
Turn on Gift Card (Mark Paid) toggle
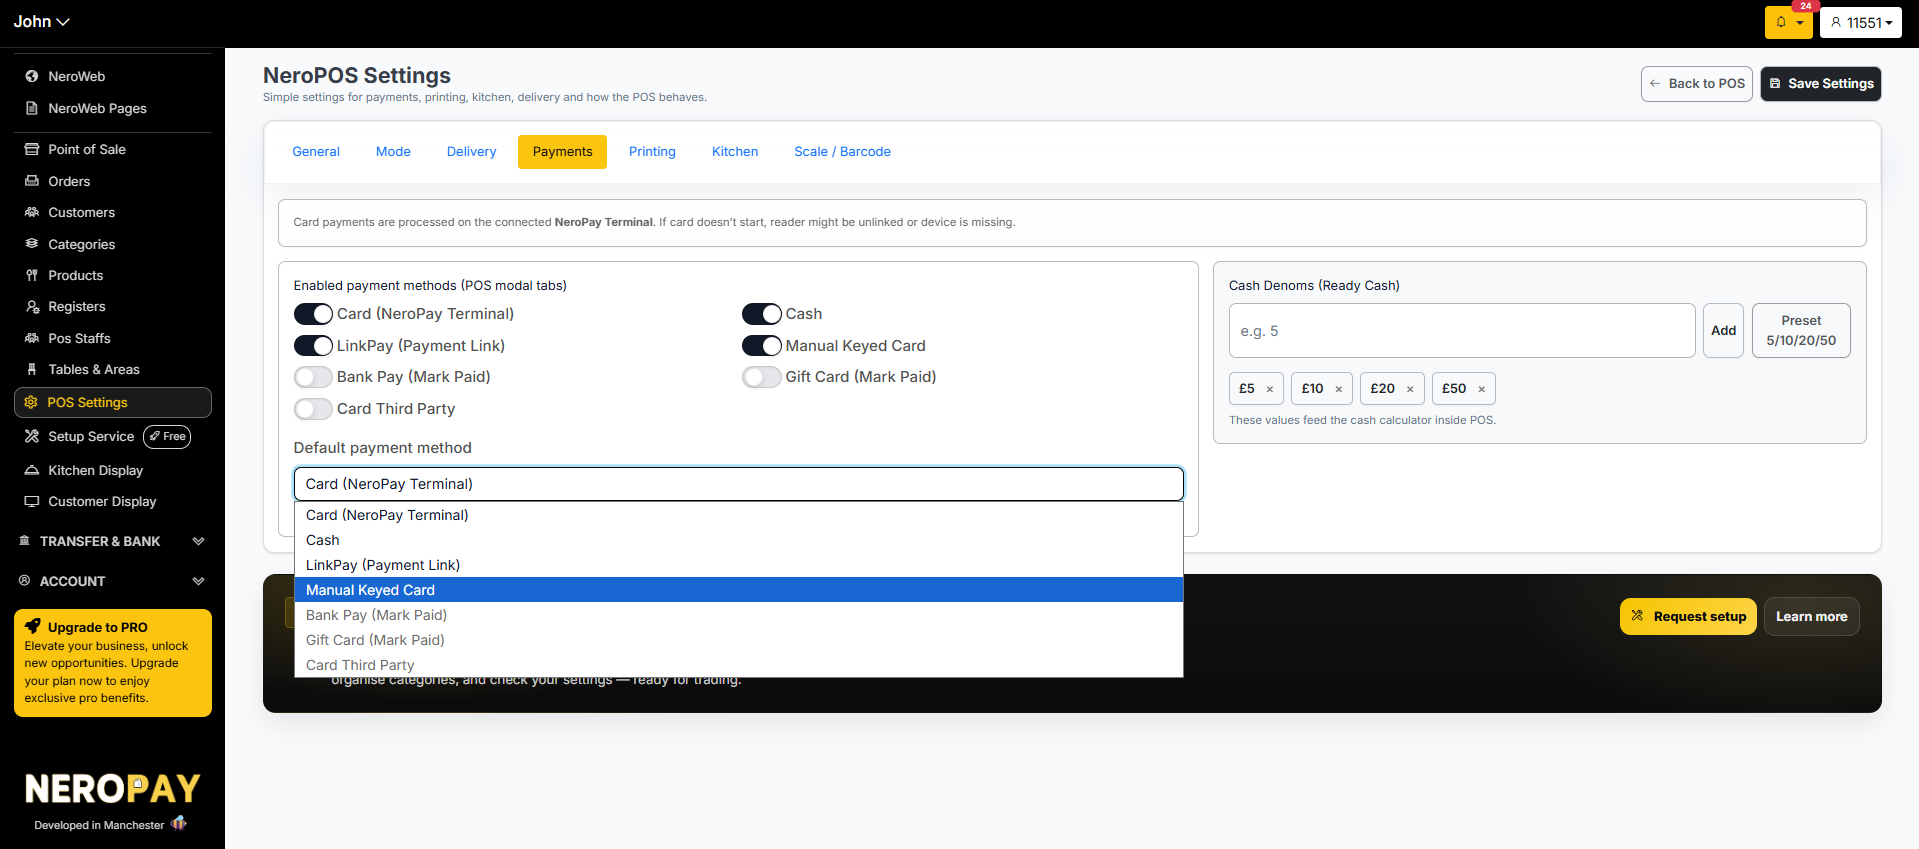pos(762,377)
